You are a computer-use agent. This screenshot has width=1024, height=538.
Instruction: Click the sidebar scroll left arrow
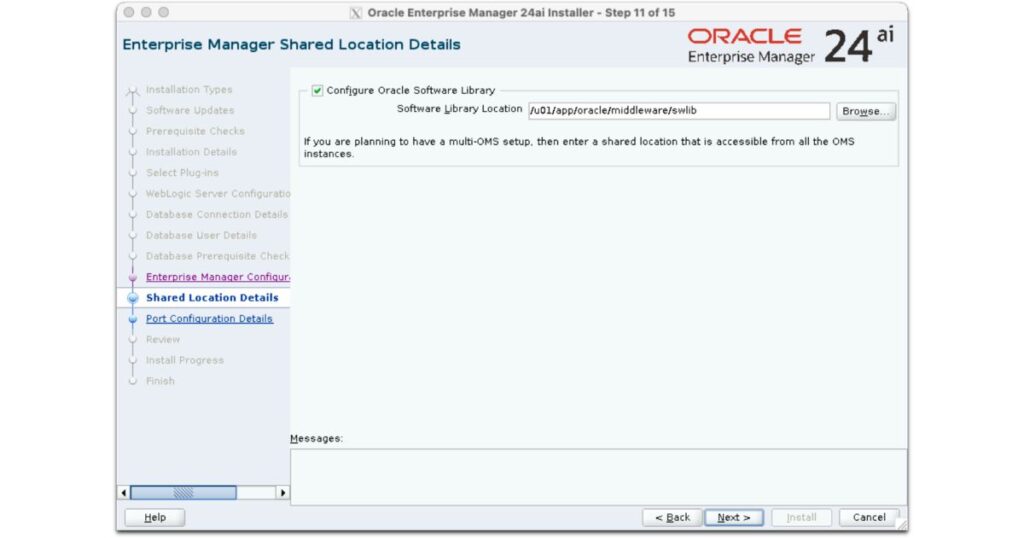coord(124,492)
